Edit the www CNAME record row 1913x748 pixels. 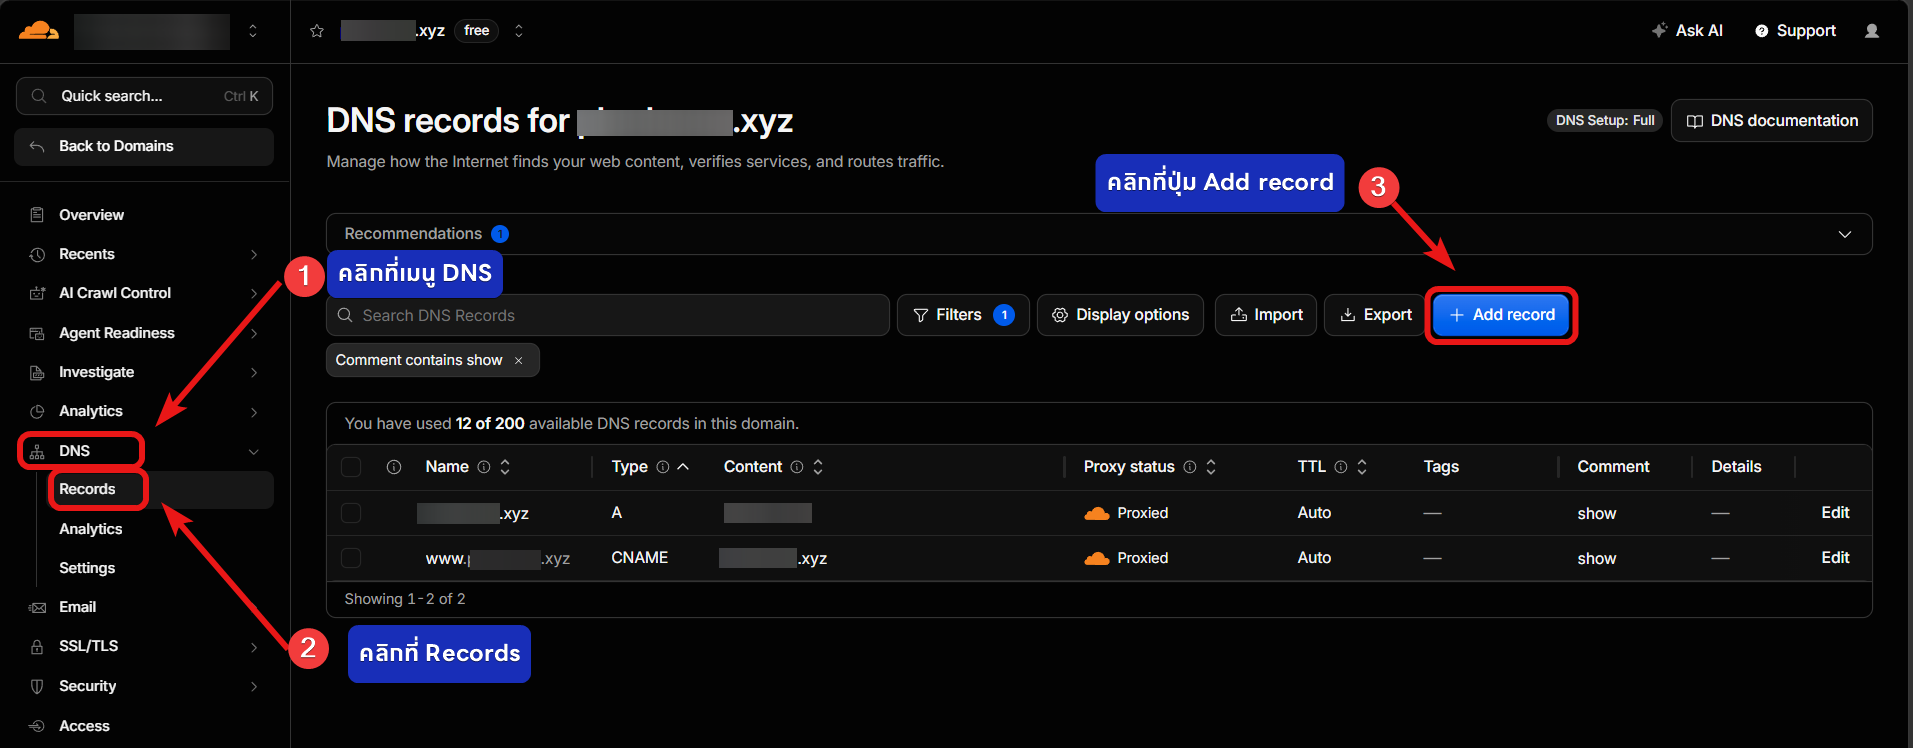(1835, 558)
